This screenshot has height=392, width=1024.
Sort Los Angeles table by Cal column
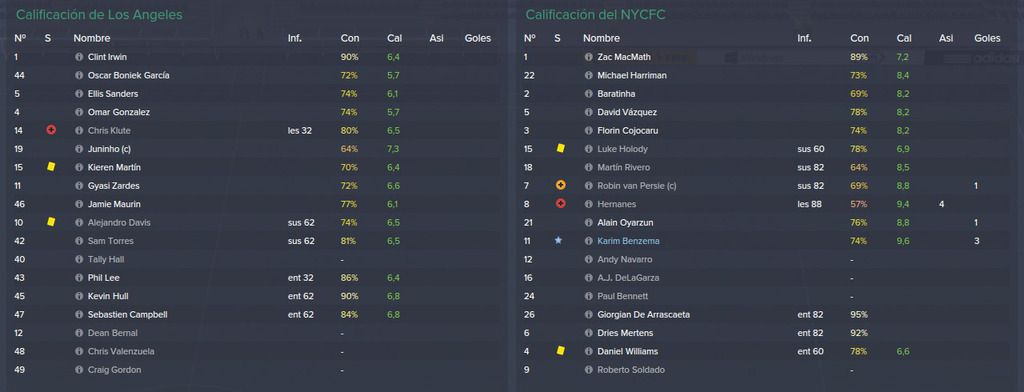[394, 39]
